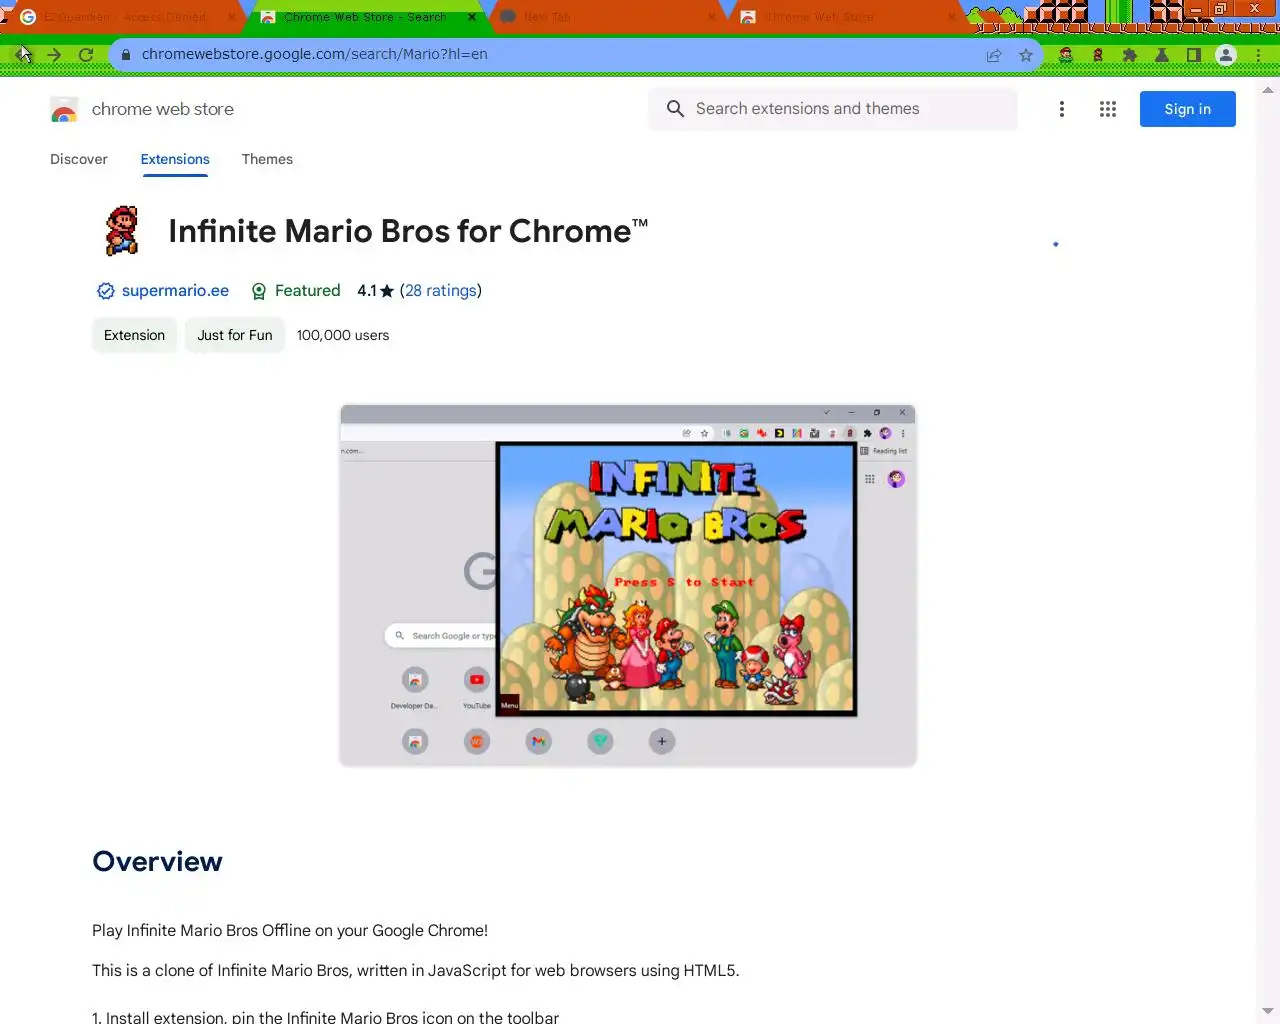Select the Chrome Web Store - Search tab
The width and height of the screenshot is (1280, 1024).
[365, 17]
